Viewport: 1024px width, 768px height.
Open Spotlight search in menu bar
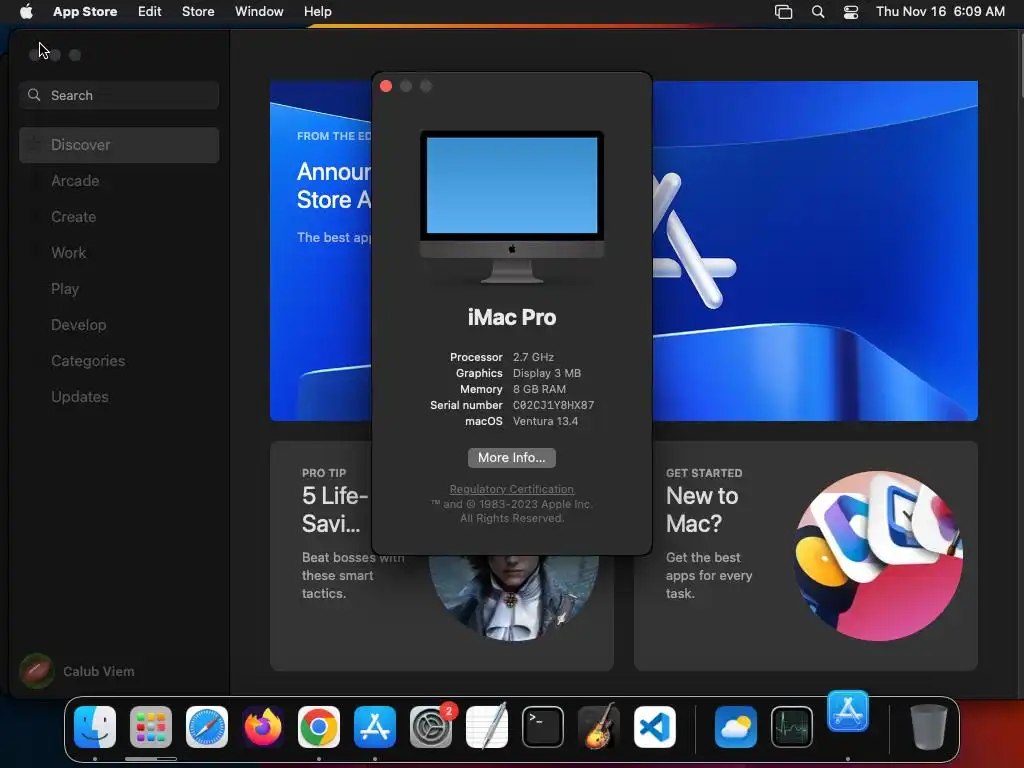(818, 12)
